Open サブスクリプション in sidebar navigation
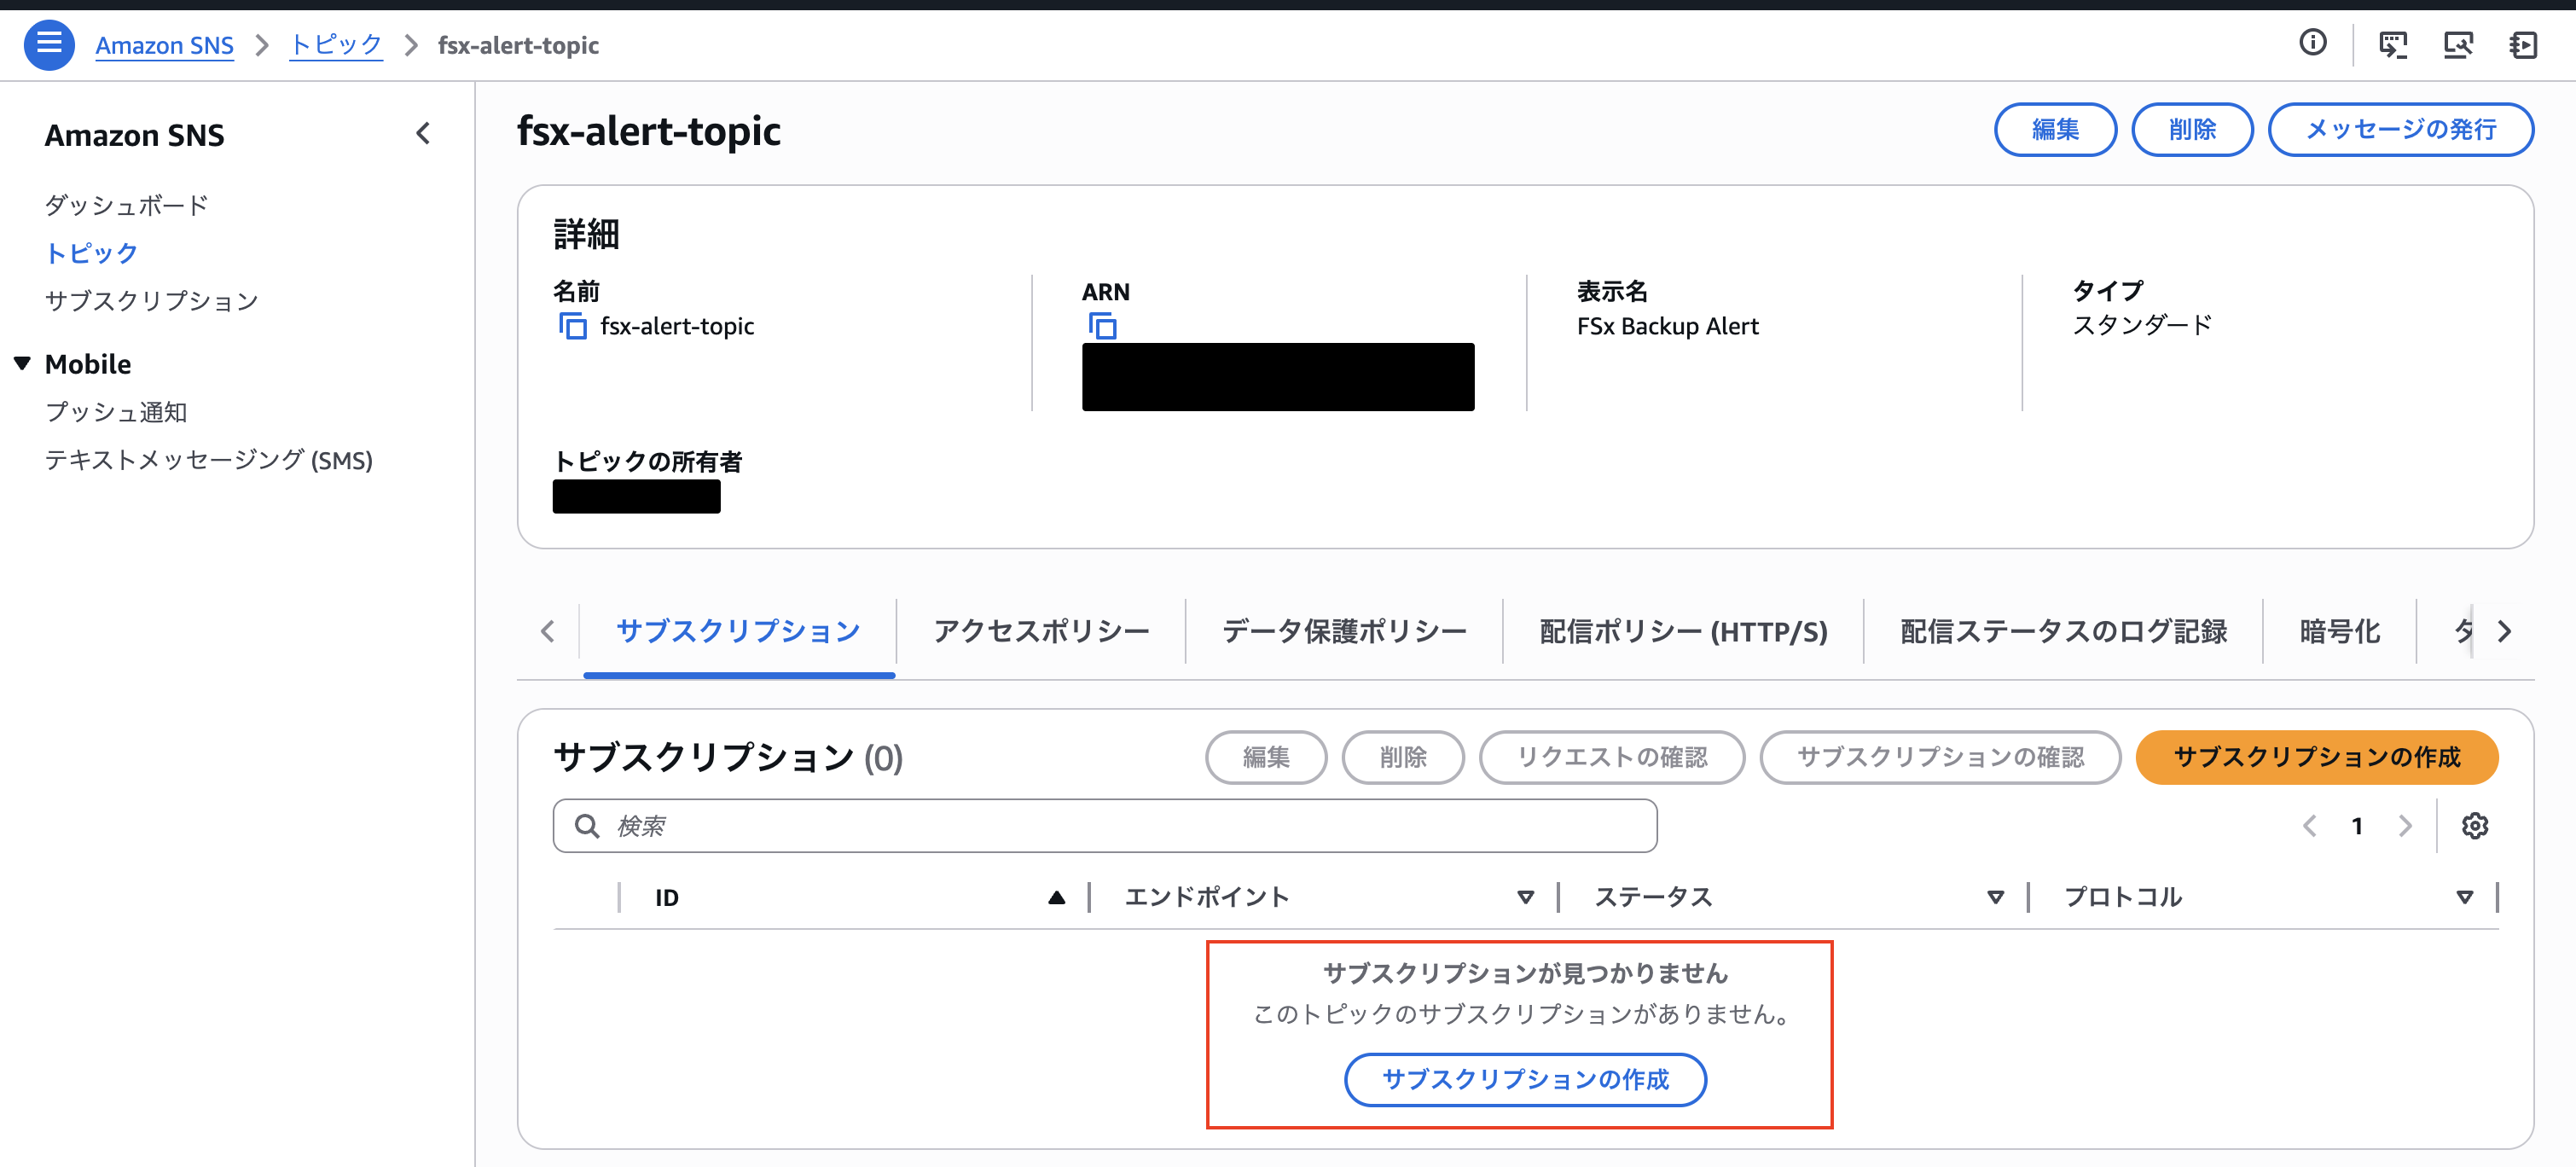2576x1167 pixels. pos(152,301)
